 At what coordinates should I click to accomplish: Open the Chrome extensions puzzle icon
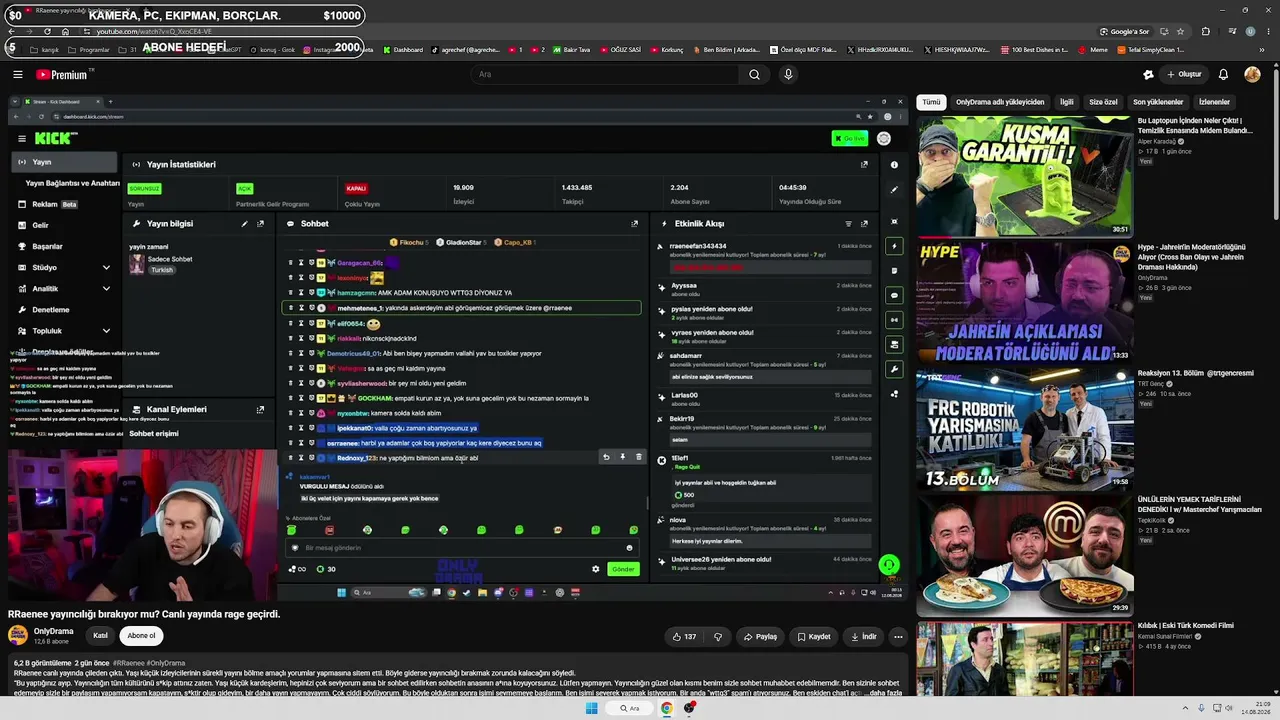click(1205, 32)
